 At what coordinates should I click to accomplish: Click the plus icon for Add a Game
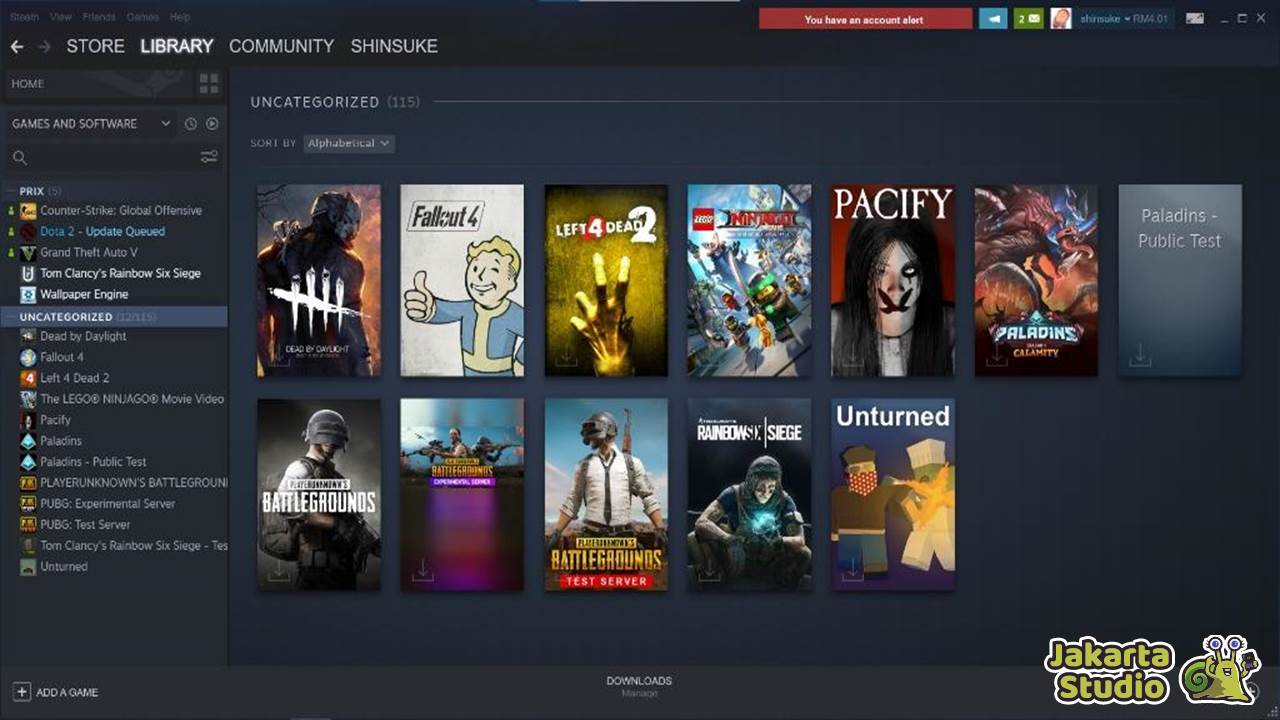pos(21,692)
